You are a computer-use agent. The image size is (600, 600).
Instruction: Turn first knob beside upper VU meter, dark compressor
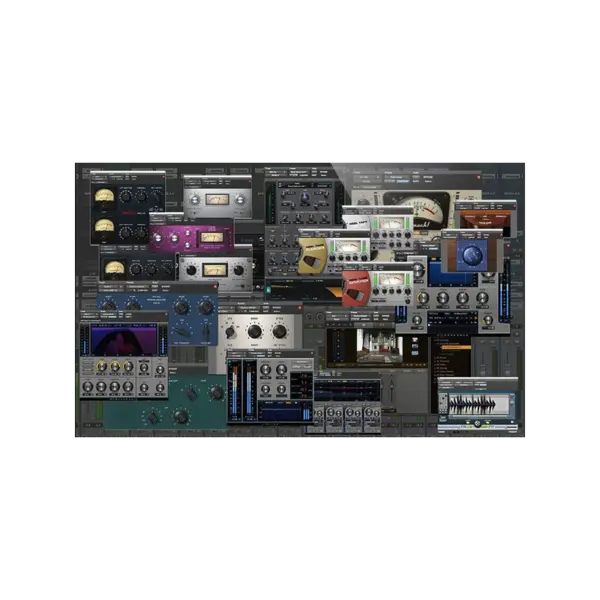coord(126,197)
